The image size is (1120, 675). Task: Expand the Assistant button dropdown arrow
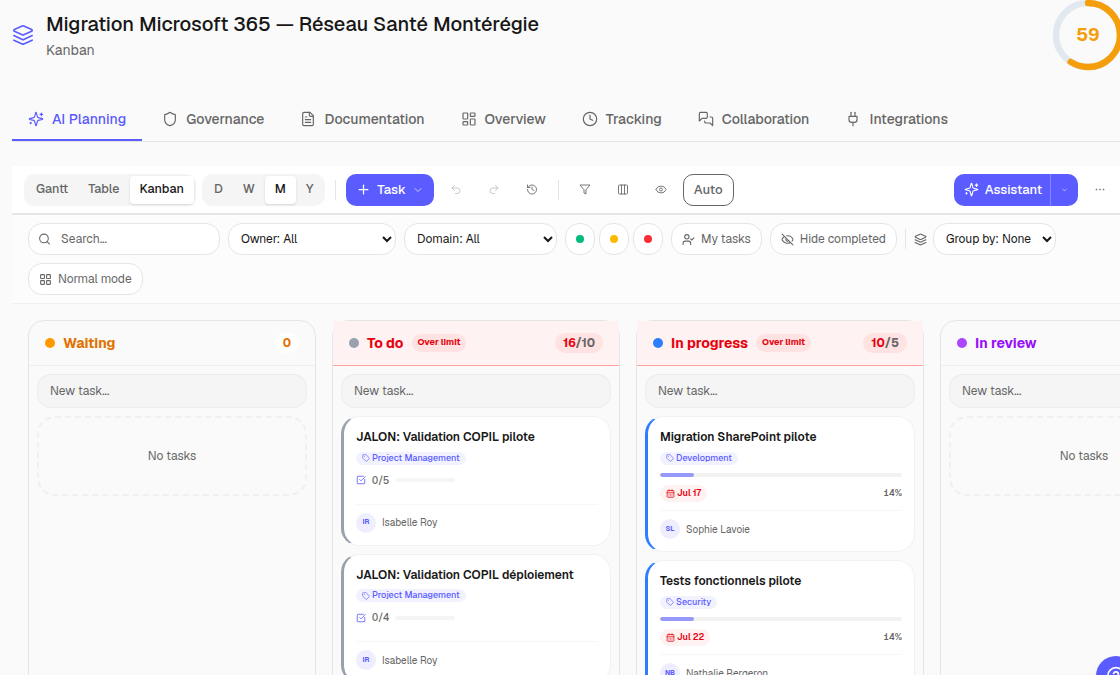(x=1064, y=190)
